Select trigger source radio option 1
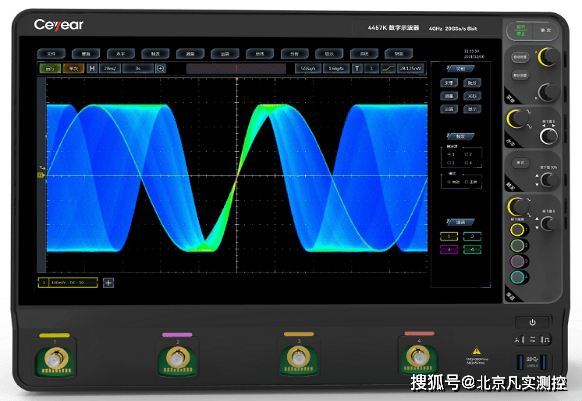The image size is (582, 401). (x=451, y=154)
